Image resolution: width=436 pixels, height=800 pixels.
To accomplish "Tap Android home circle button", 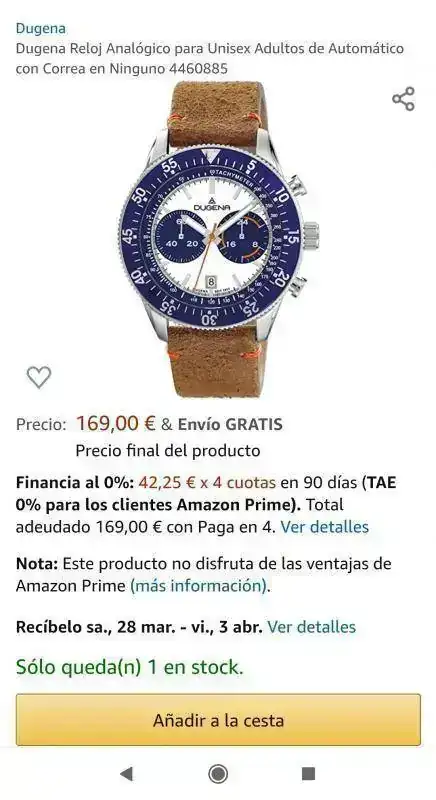I will [x=218, y=774].
